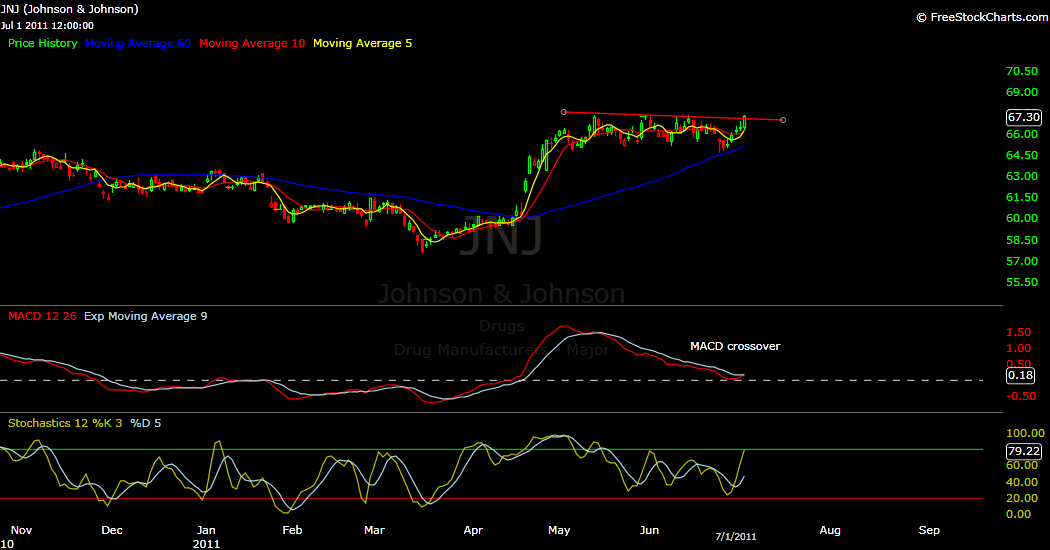This screenshot has height=550, width=1050.
Task: Click the Feb month label on time axis
Action: click(x=292, y=530)
